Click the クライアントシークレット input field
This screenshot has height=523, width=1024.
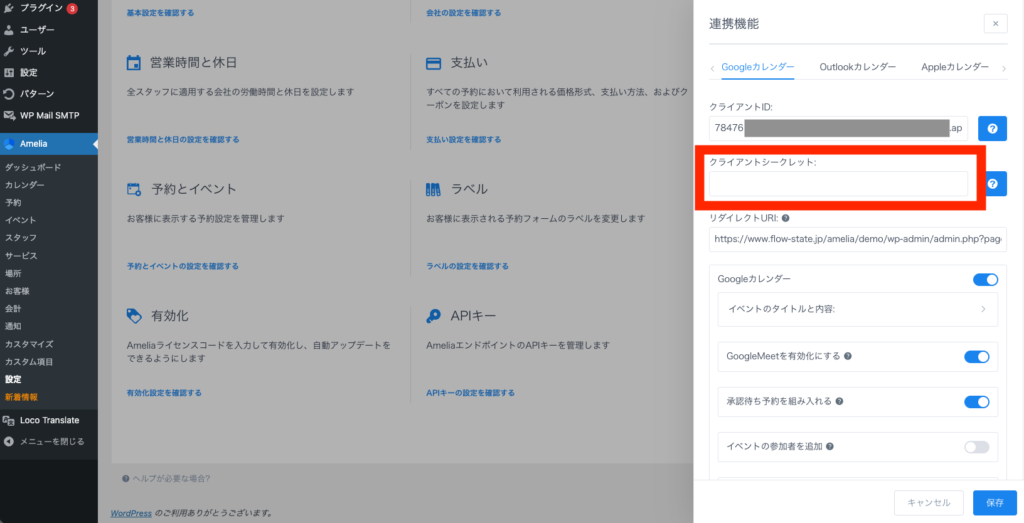click(x=838, y=184)
